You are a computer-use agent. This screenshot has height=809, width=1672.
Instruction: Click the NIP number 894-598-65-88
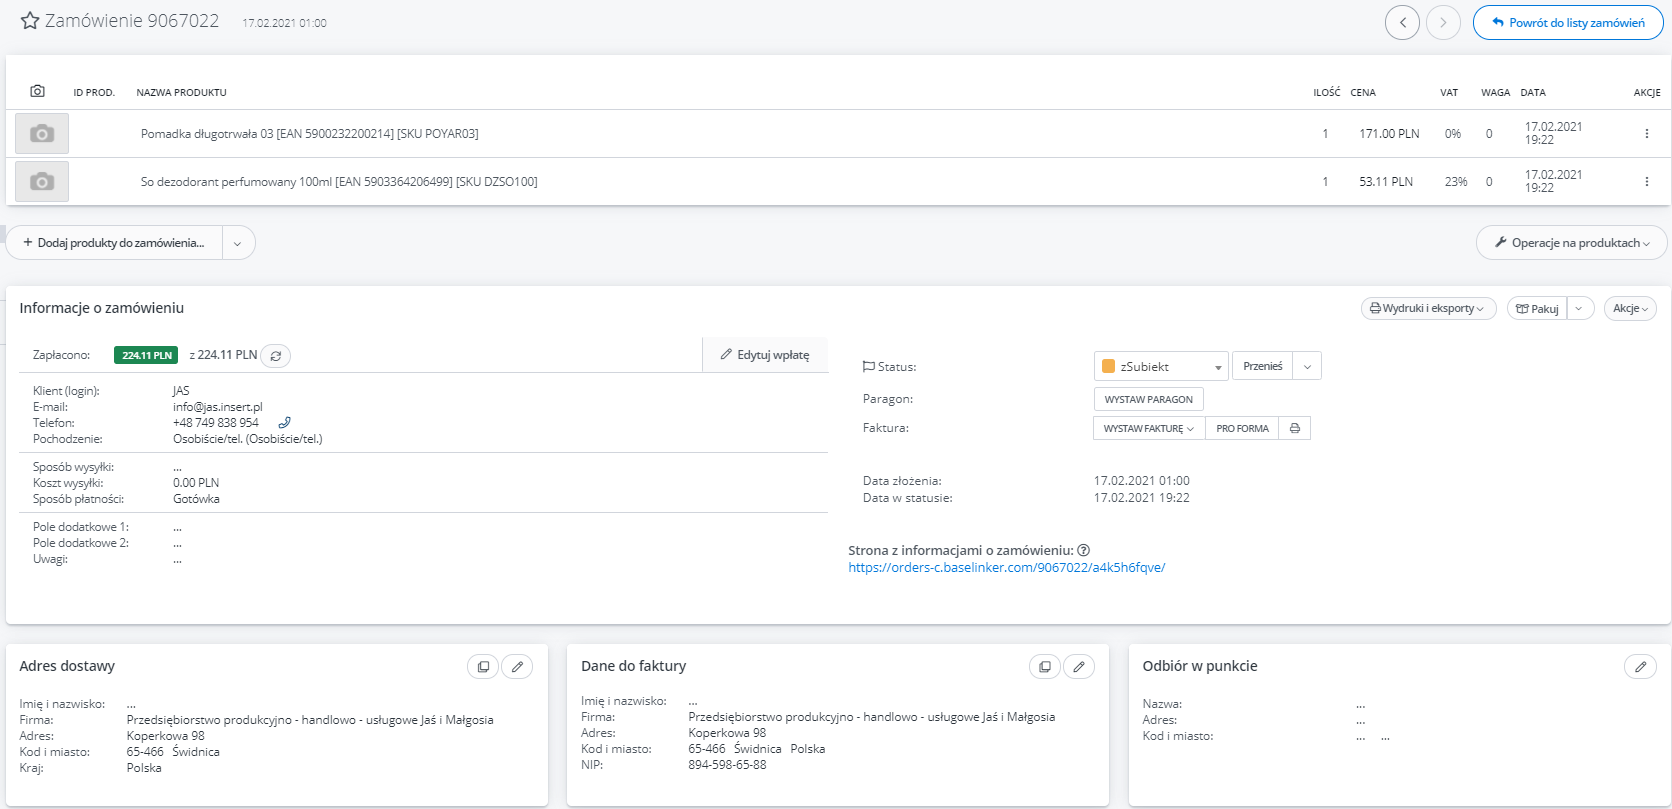click(x=727, y=765)
